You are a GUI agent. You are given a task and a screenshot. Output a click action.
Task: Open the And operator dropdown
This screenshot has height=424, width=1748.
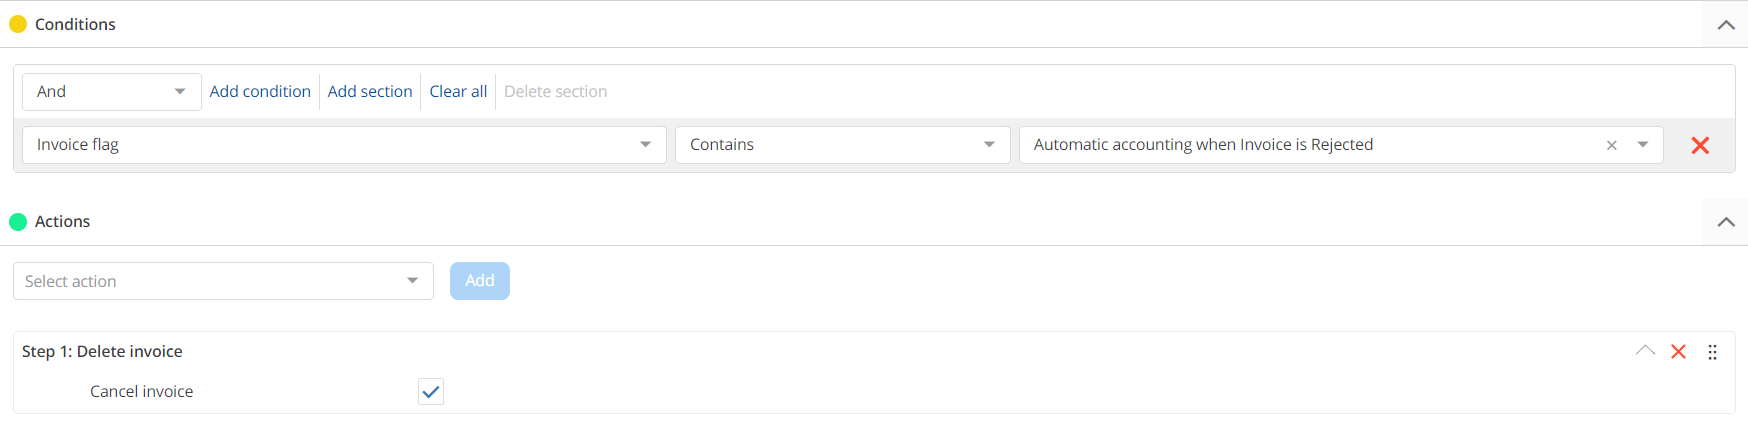pyautogui.click(x=111, y=92)
